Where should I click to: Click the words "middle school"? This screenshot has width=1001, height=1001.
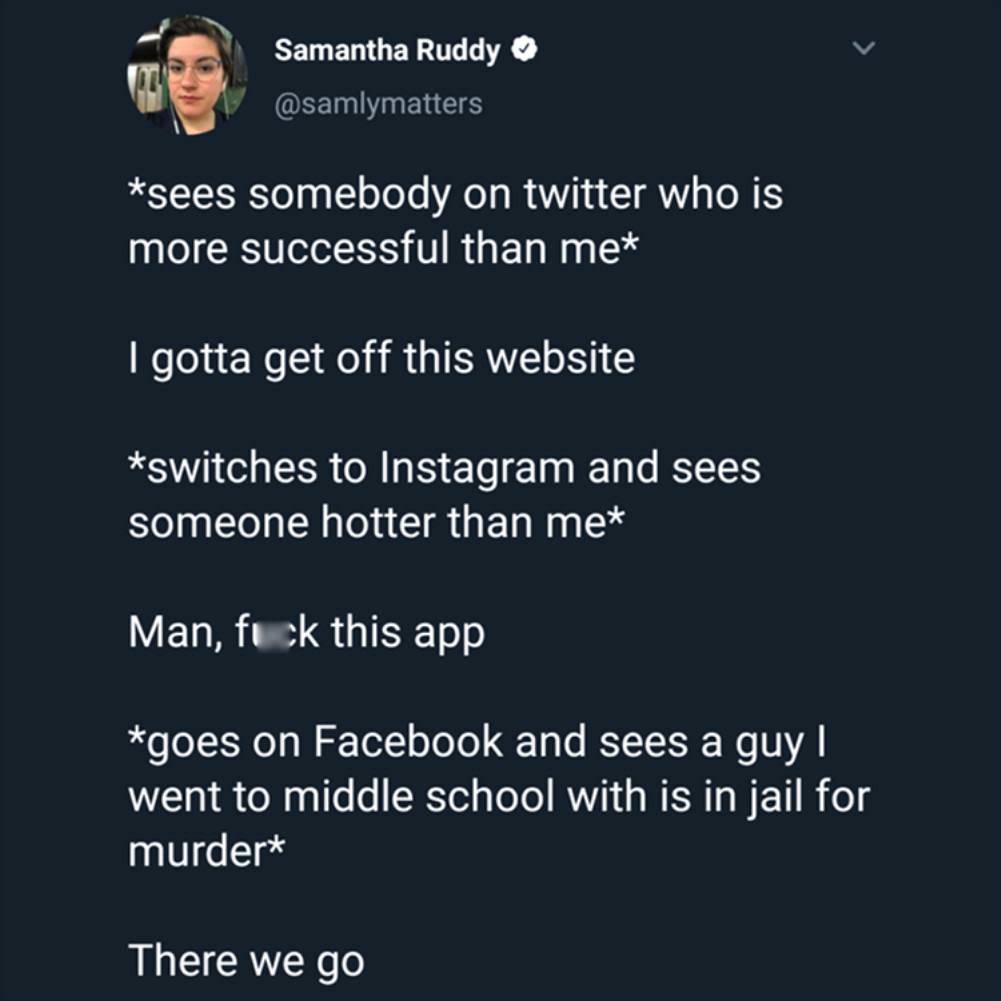tap(419, 797)
